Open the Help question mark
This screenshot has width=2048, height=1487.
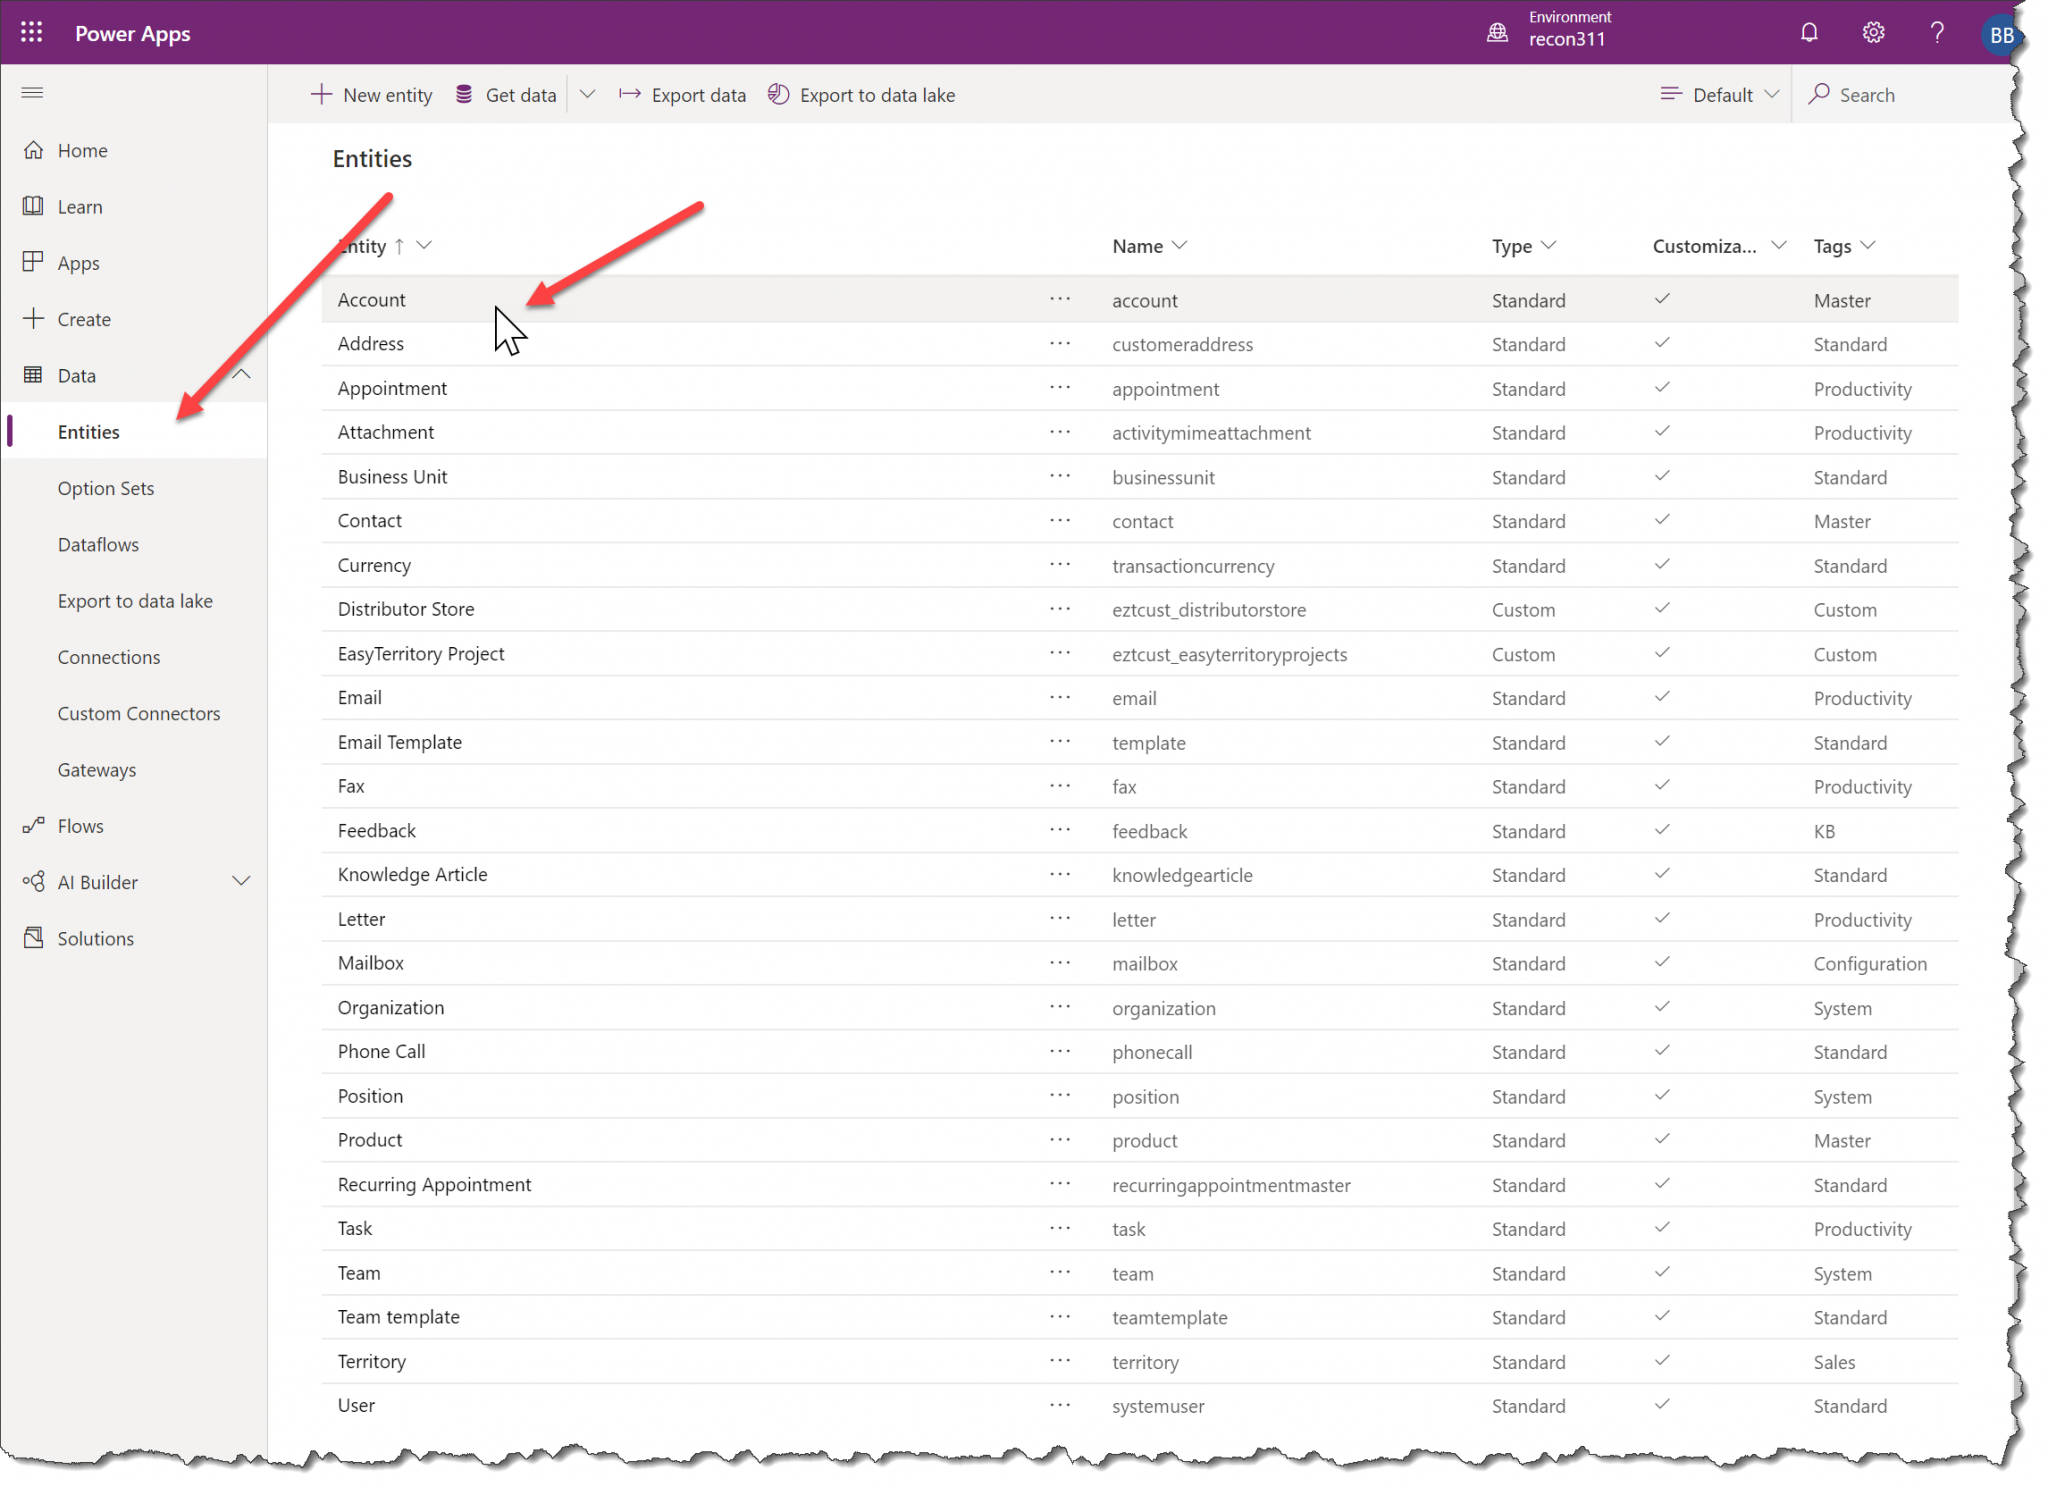pyautogui.click(x=1937, y=31)
